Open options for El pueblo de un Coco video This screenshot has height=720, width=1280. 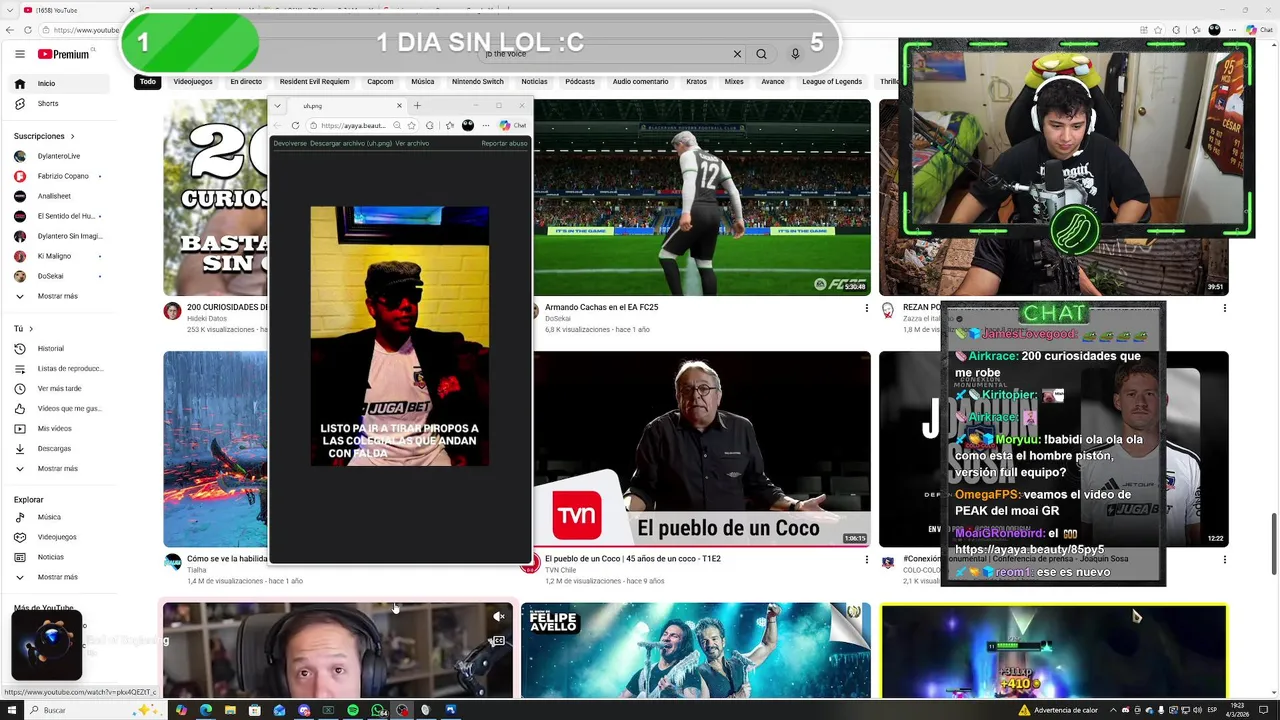(x=866, y=560)
